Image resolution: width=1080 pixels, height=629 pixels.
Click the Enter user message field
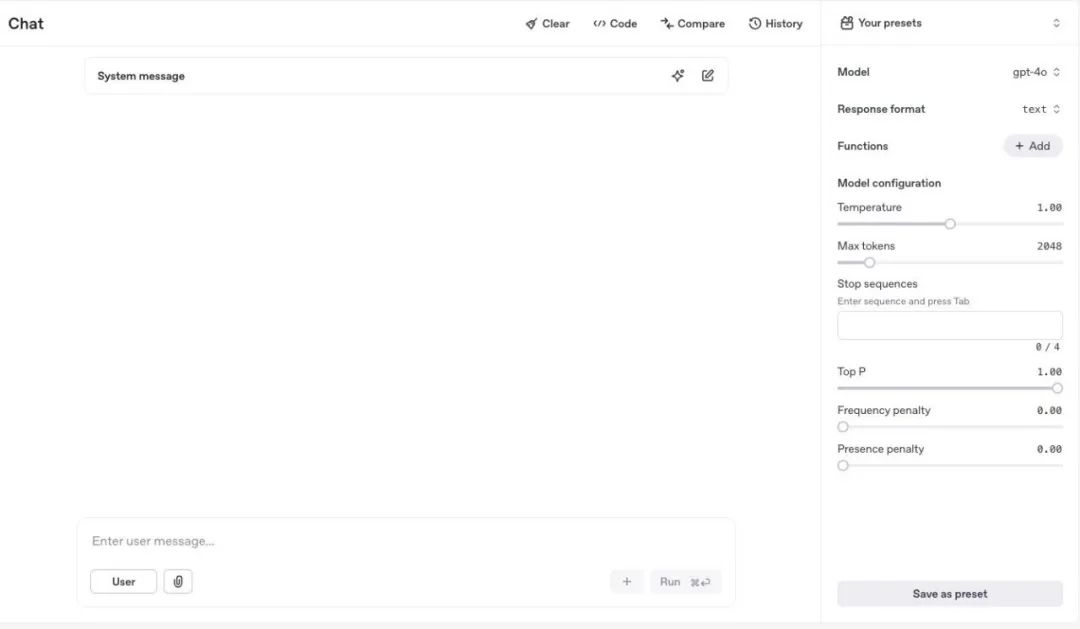(x=406, y=542)
